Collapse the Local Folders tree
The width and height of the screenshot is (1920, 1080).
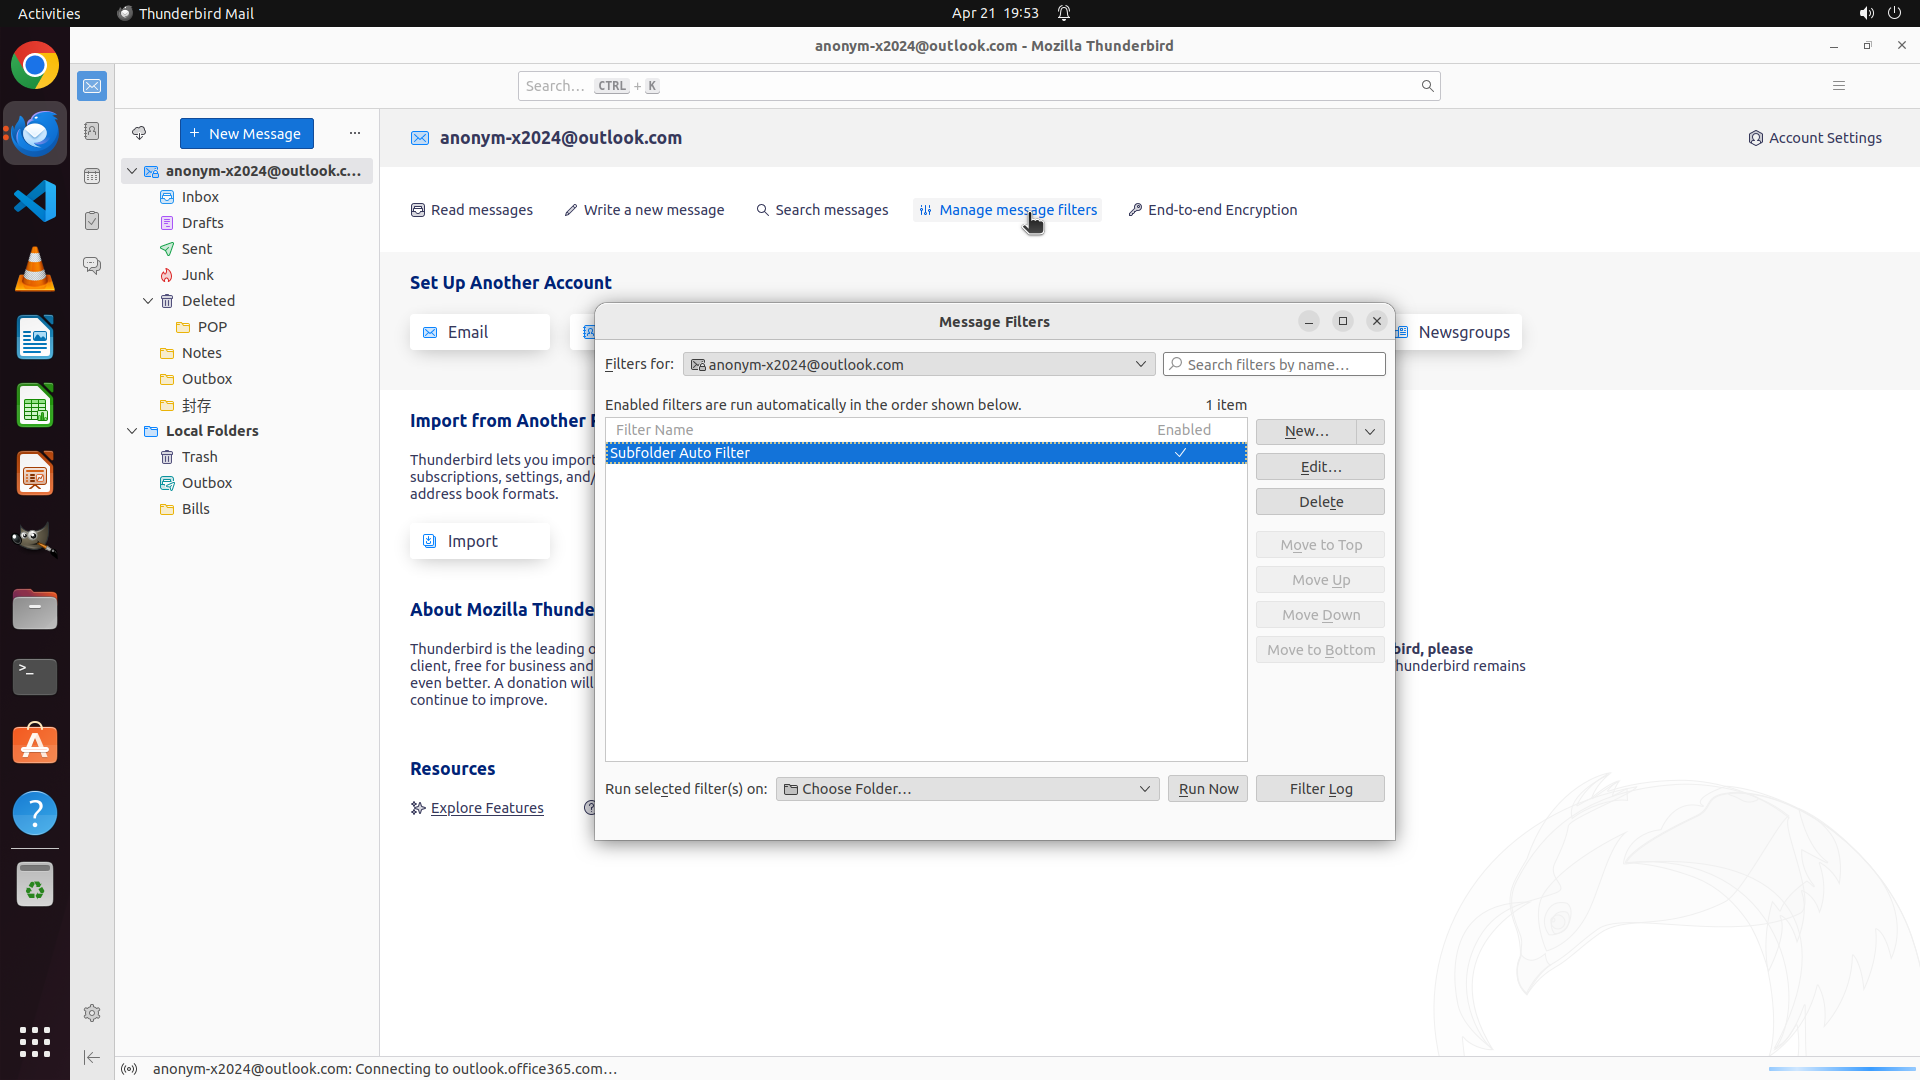tap(132, 431)
